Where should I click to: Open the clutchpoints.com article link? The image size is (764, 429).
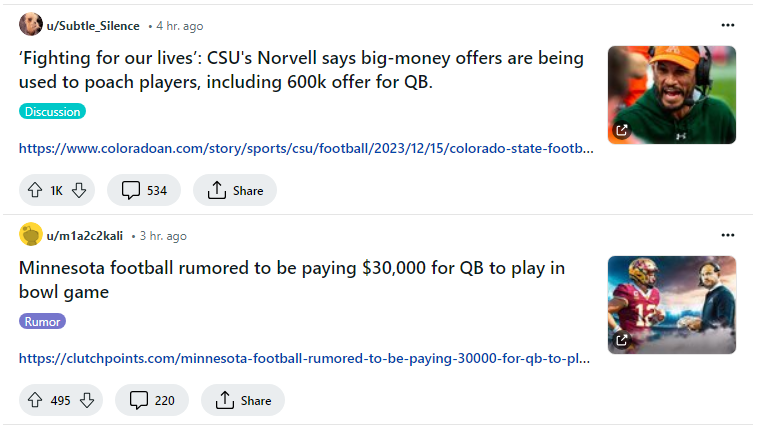click(x=304, y=358)
